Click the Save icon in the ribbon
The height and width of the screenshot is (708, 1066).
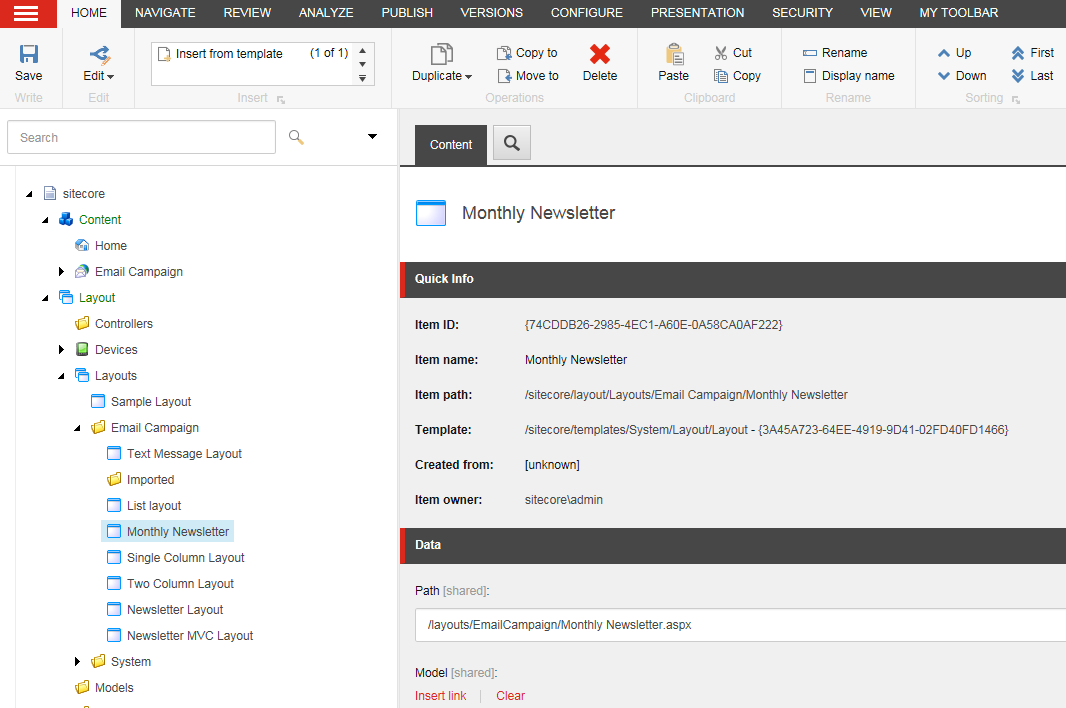tap(29, 56)
